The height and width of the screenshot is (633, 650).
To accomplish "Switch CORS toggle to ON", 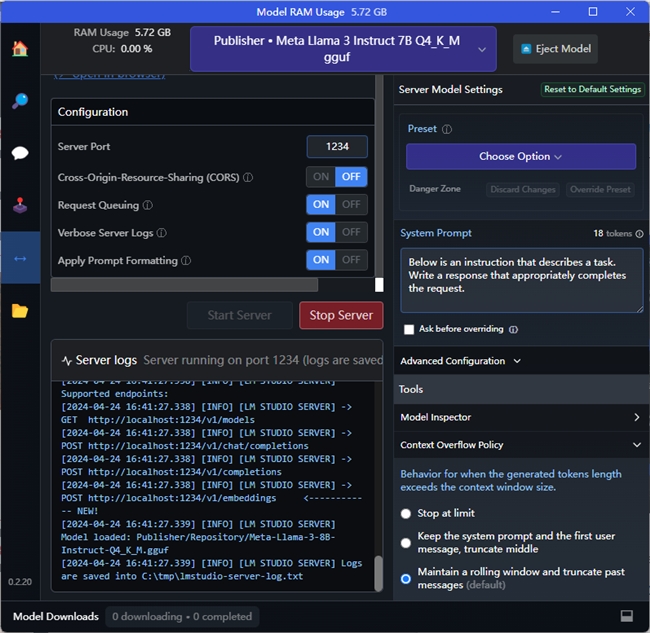I will [x=321, y=177].
